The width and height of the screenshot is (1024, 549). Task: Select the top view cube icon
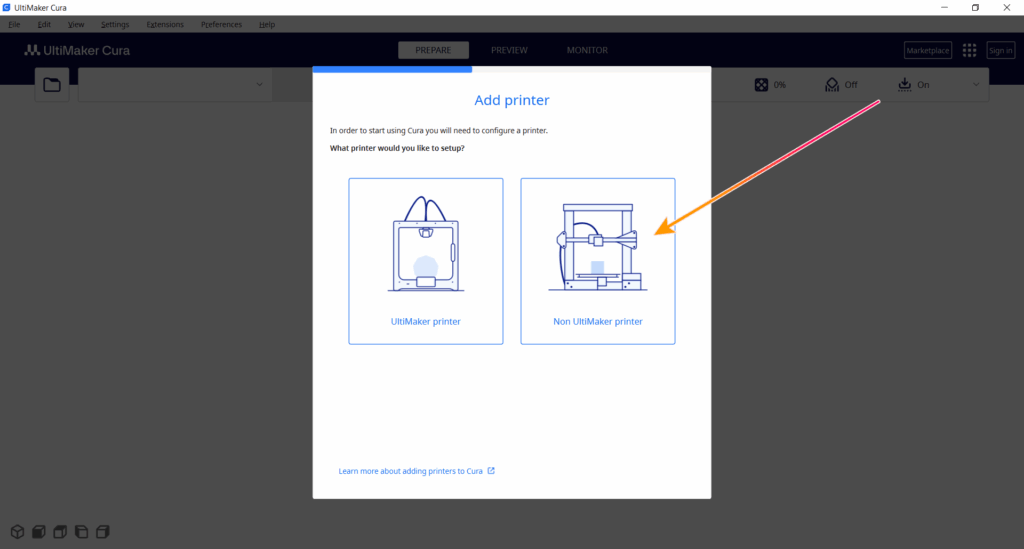pos(60,531)
